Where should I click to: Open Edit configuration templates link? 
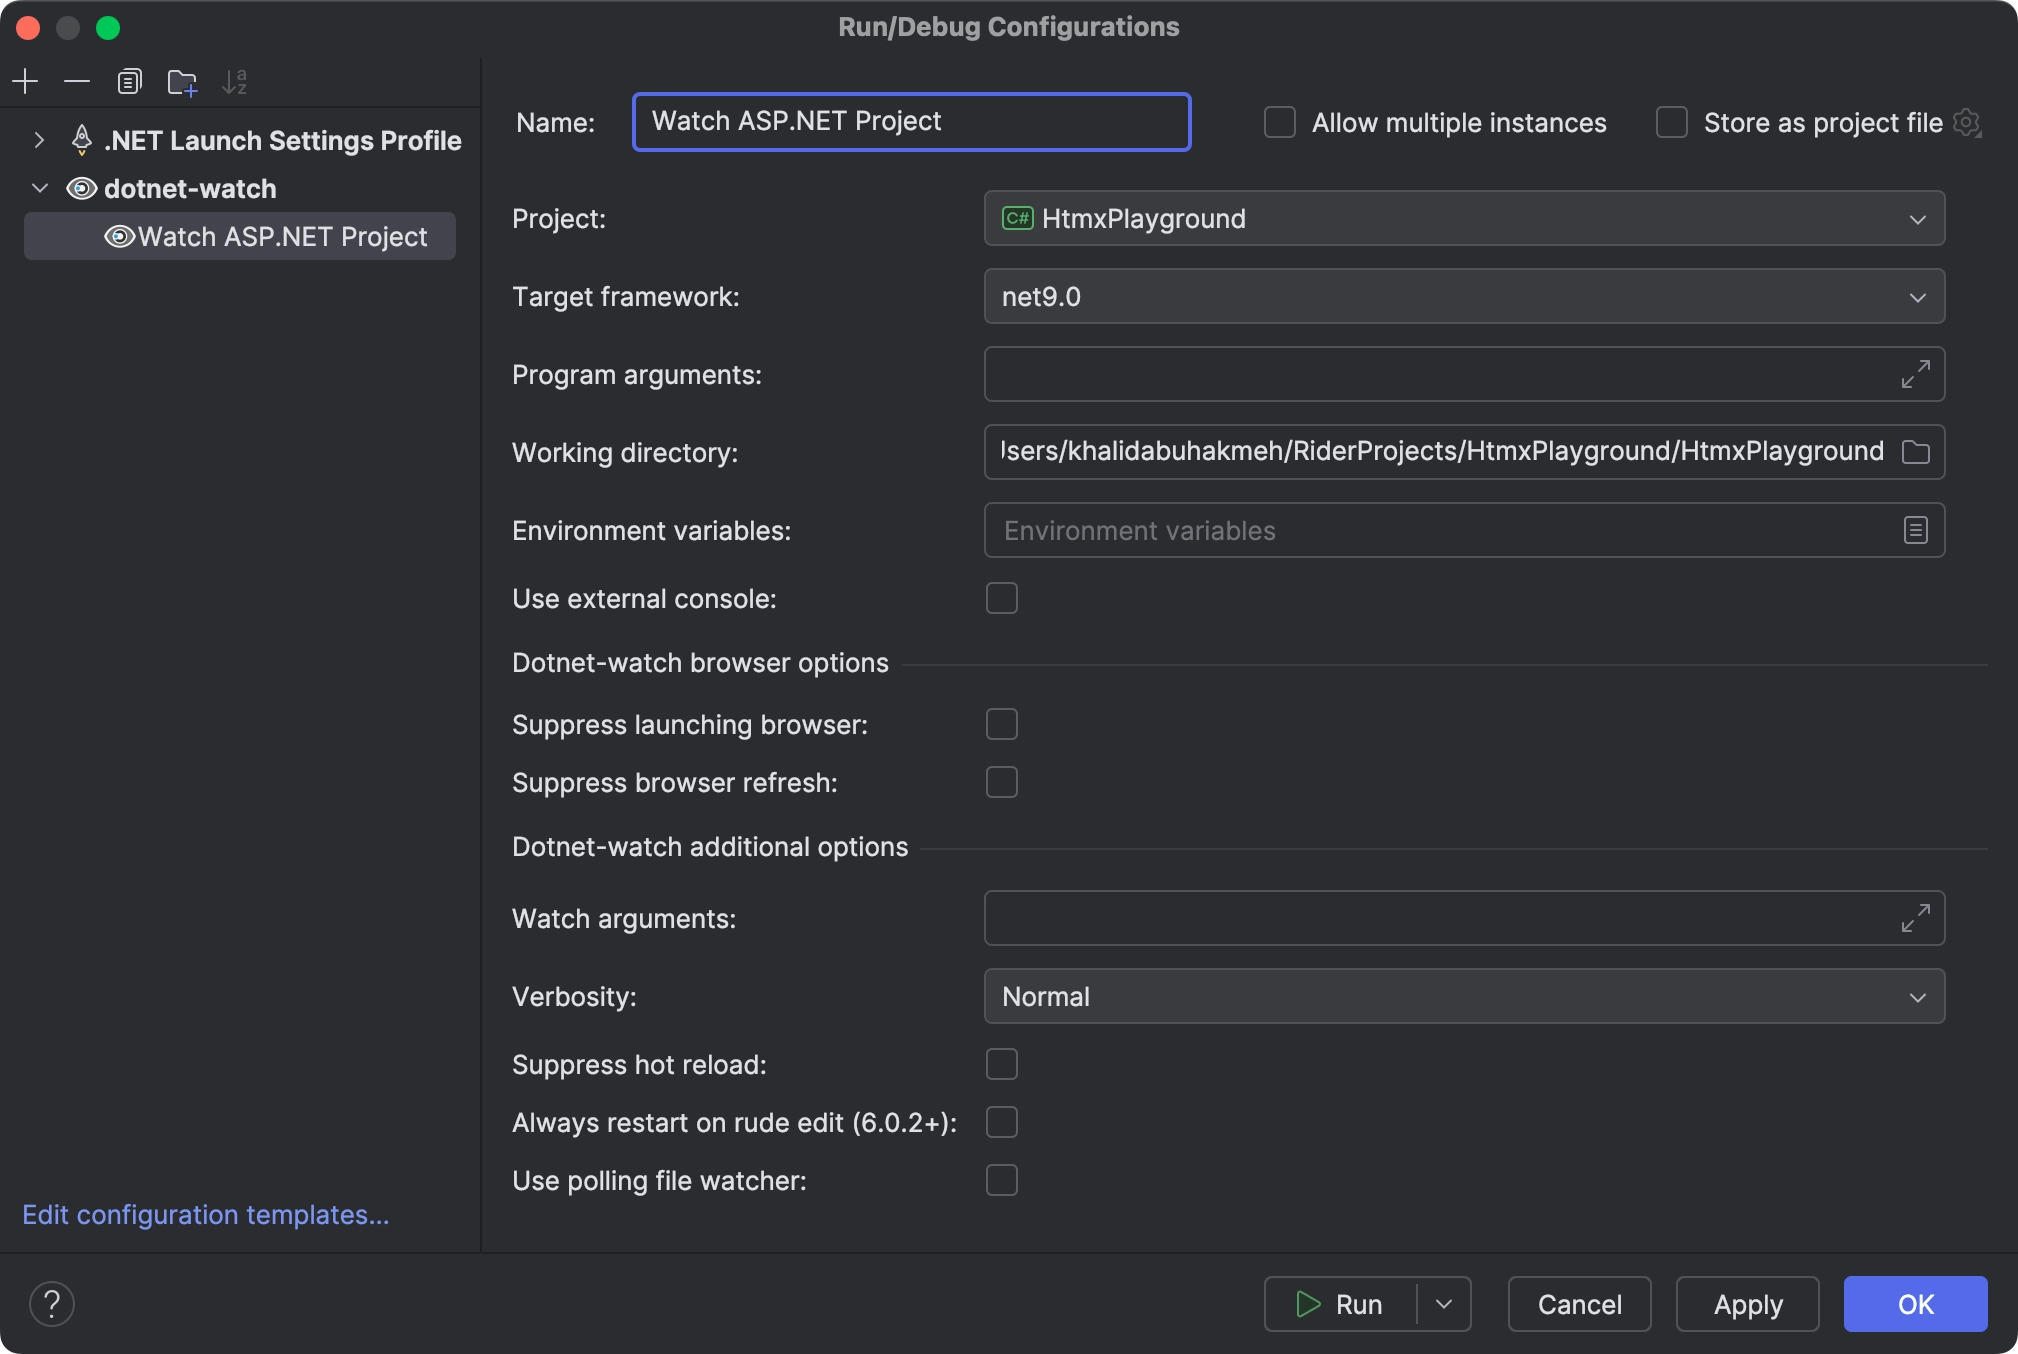point(206,1214)
